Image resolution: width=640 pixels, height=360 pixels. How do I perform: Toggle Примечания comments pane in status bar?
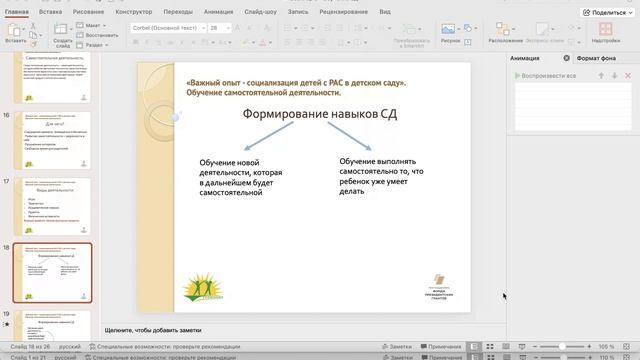tap(441, 347)
